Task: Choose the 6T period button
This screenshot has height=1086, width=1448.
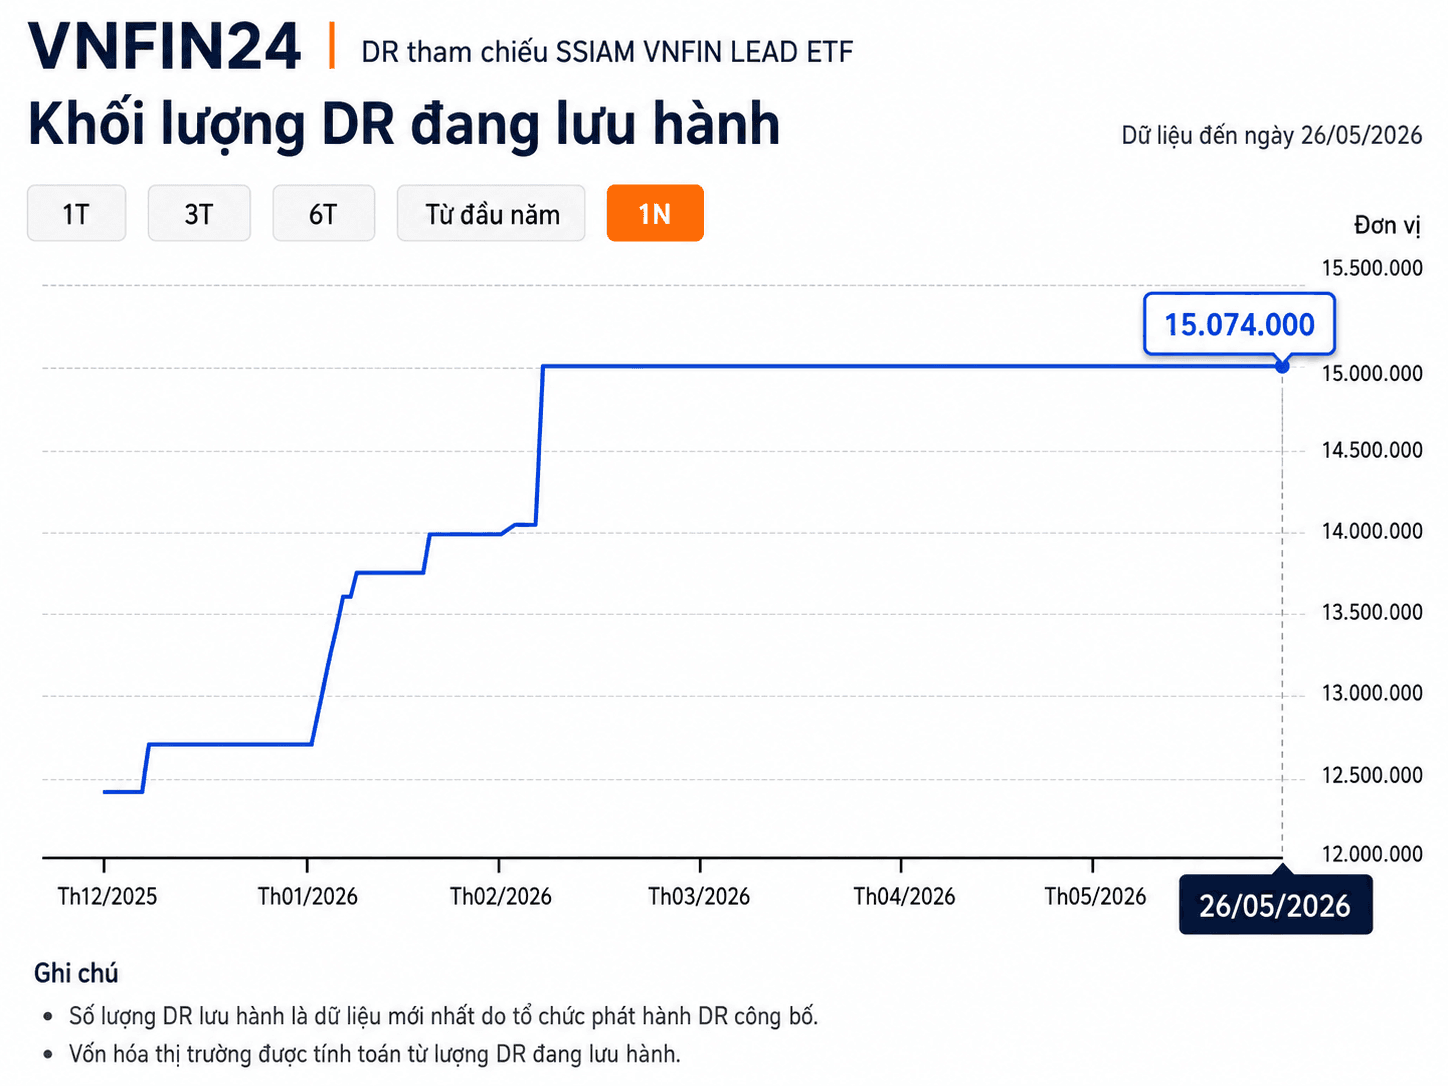Action: point(323,213)
